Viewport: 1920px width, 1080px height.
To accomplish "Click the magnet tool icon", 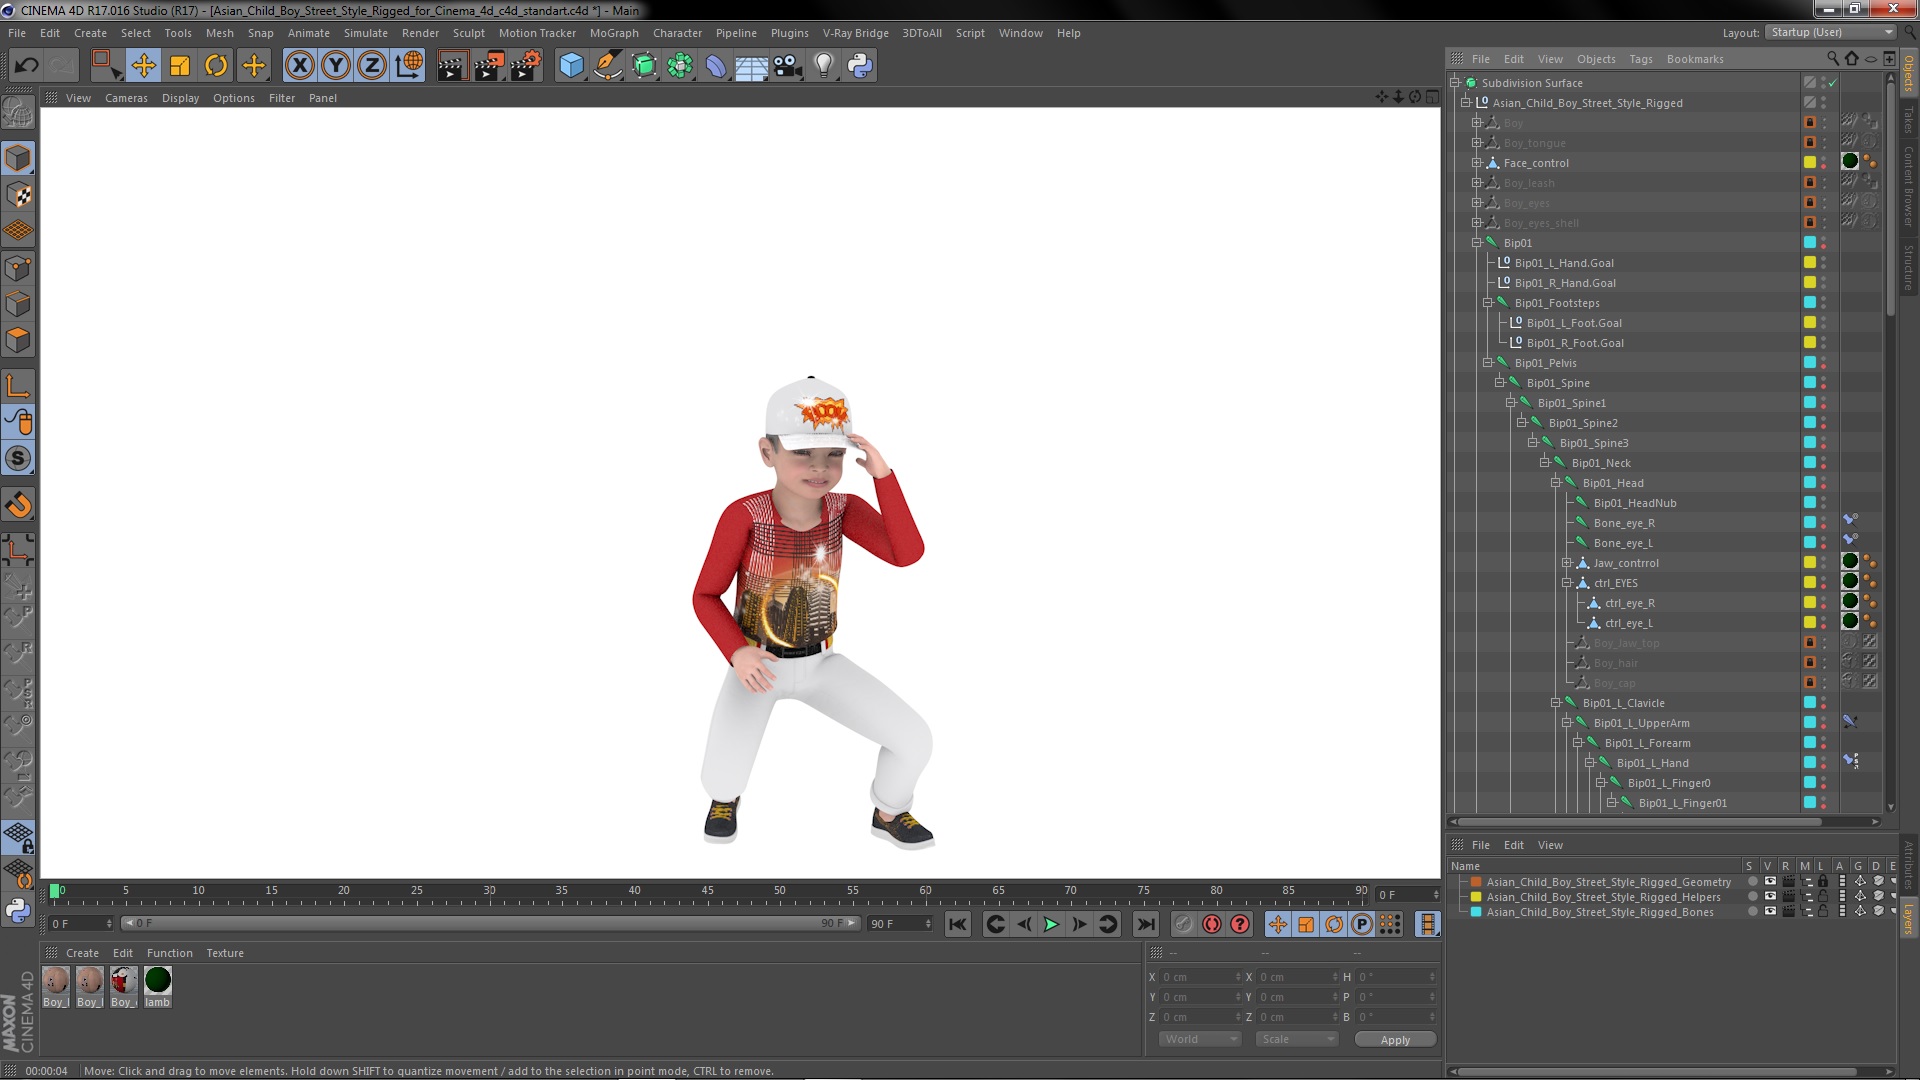I will pyautogui.click(x=18, y=505).
